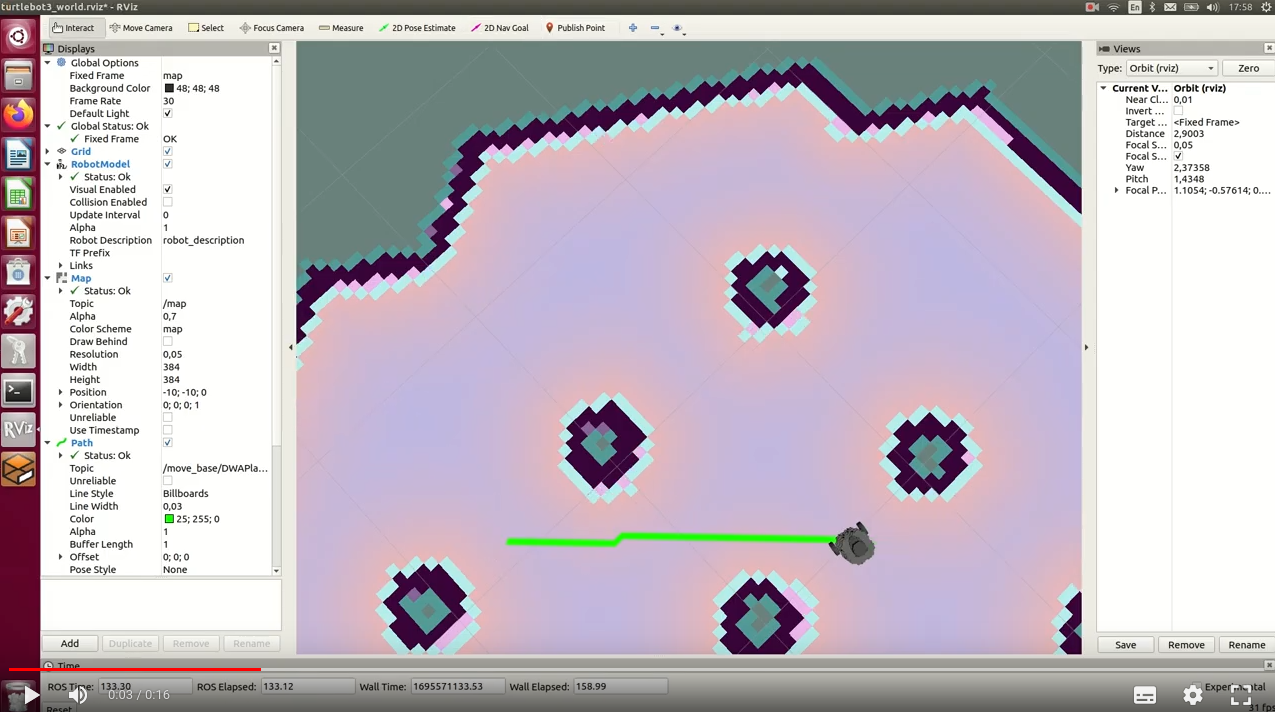
Task: Activate the Move Camera tool
Action: click(x=141, y=28)
